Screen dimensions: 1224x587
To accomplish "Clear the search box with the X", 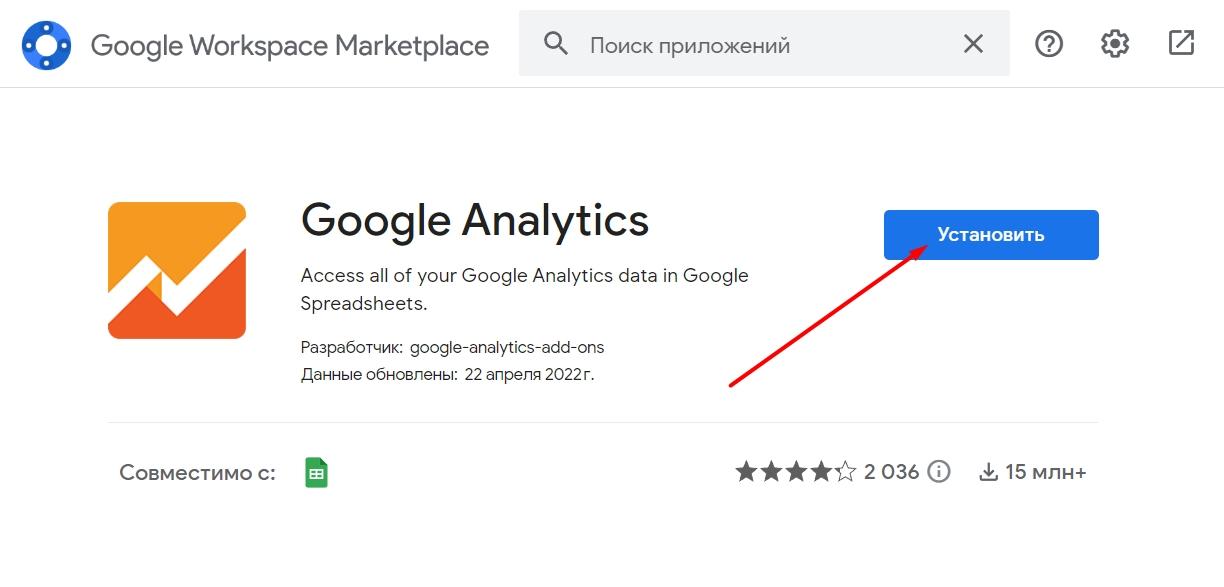I will tap(973, 44).
